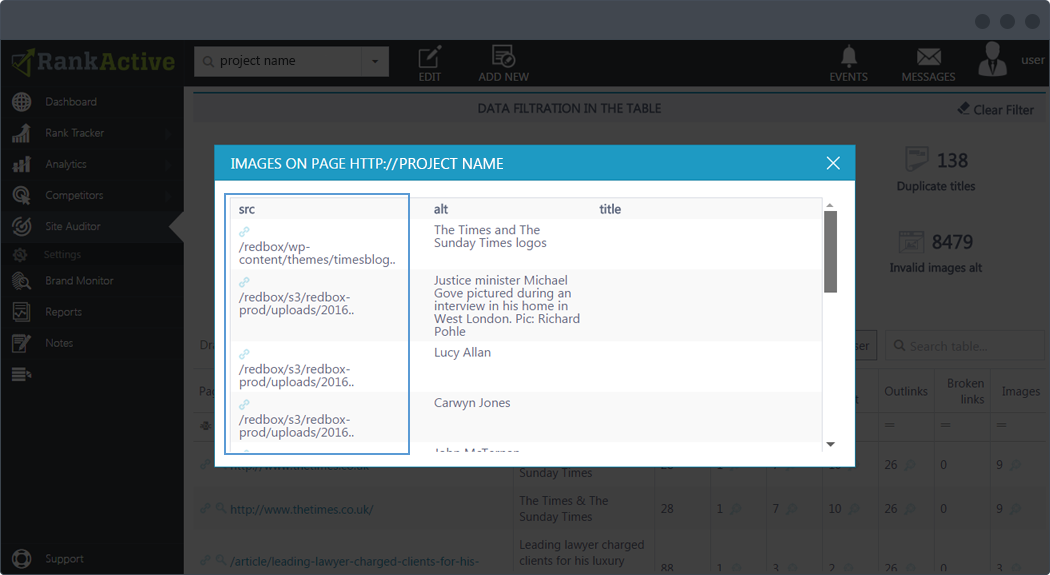This screenshot has height=575, width=1050.
Task: Open Reports in the sidebar
Action: [64, 312]
